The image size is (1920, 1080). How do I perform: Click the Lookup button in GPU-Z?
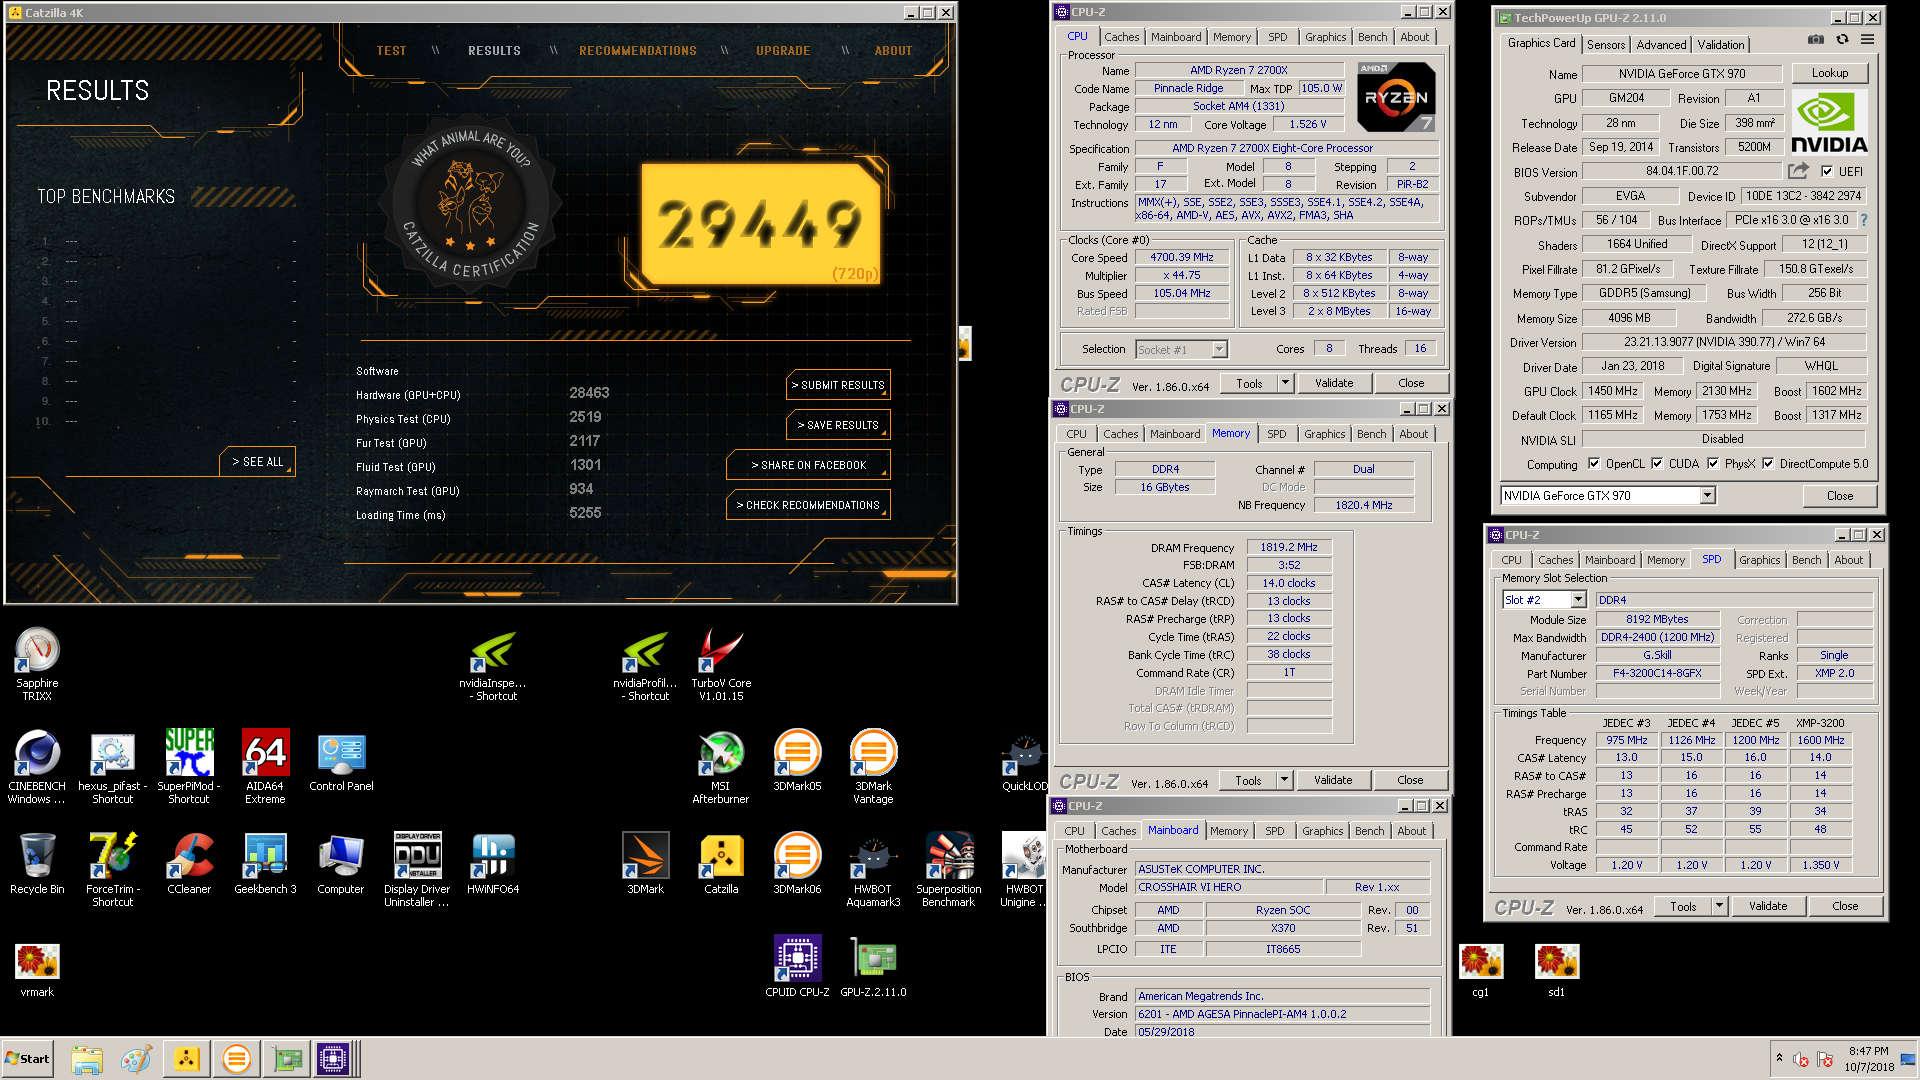pyautogui.click(x=1830, y=73)
